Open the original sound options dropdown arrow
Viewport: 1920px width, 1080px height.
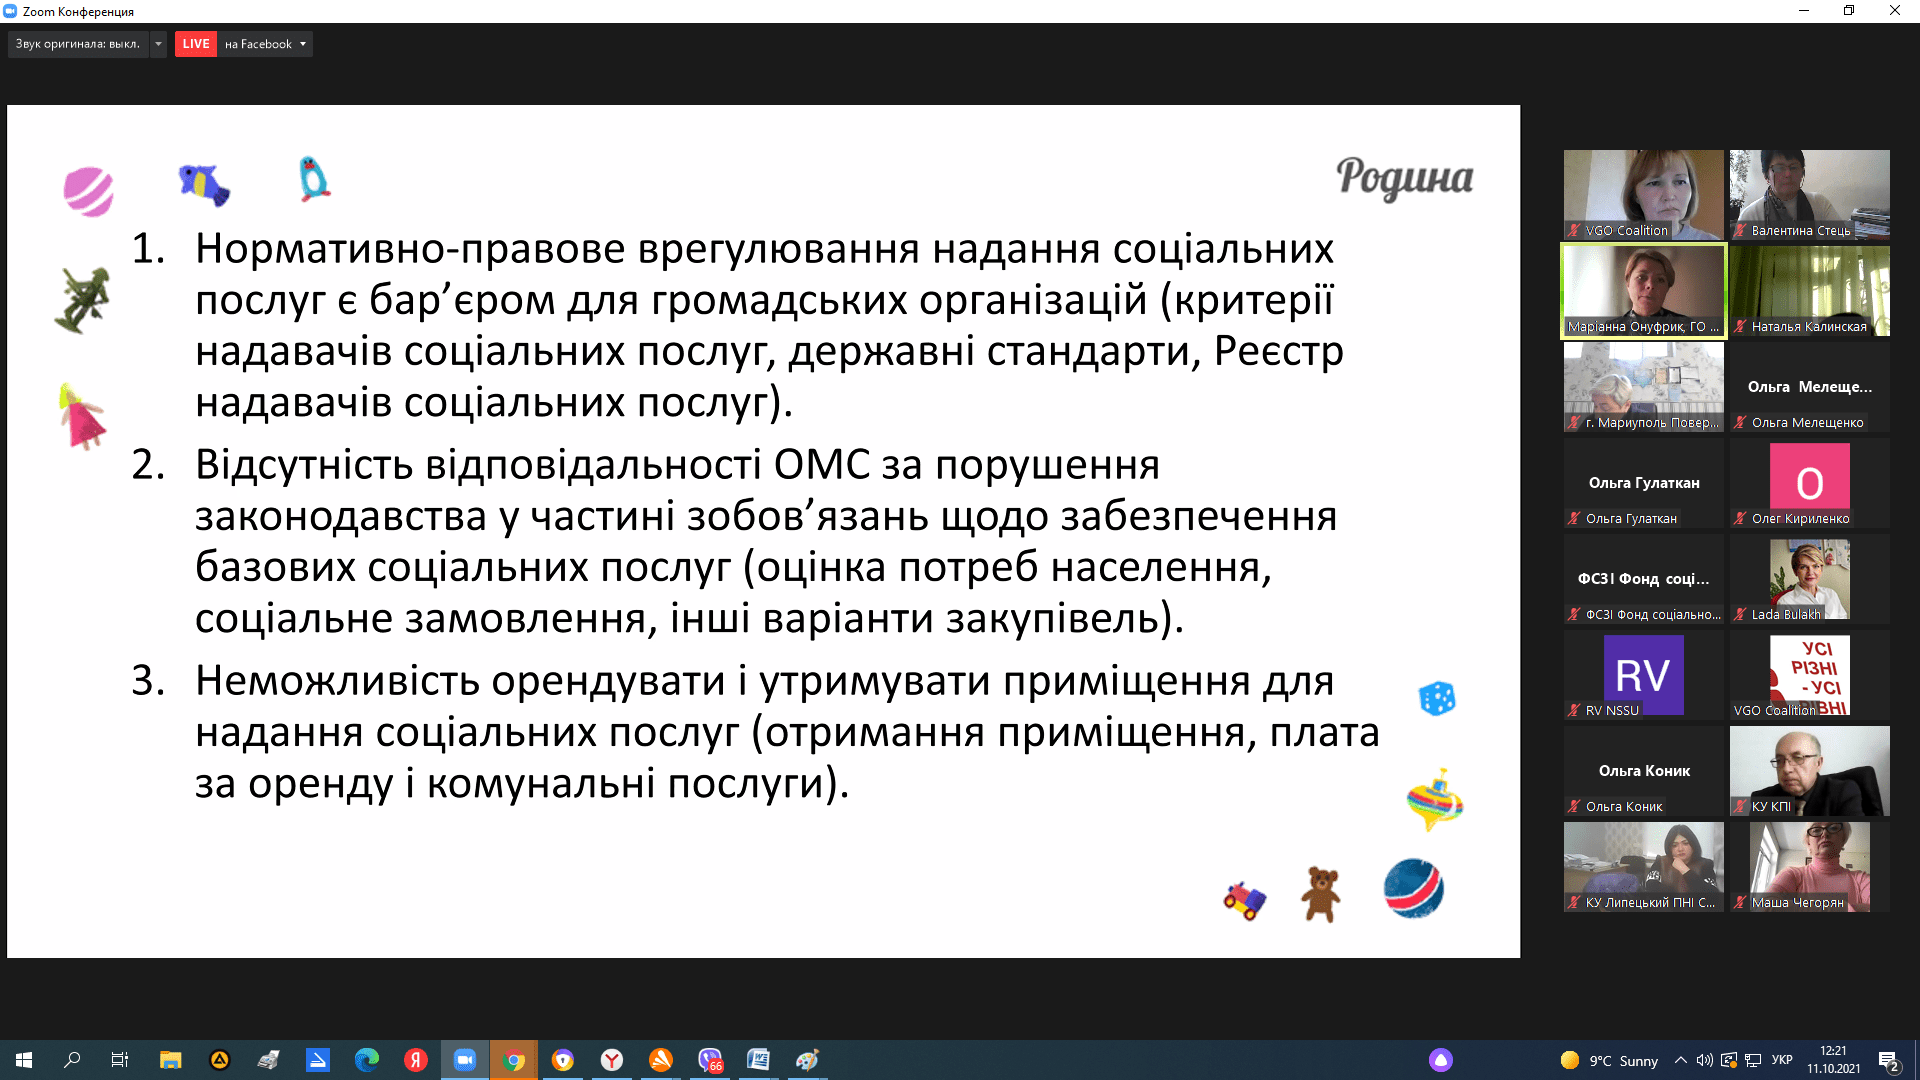[x=158, y=44]
